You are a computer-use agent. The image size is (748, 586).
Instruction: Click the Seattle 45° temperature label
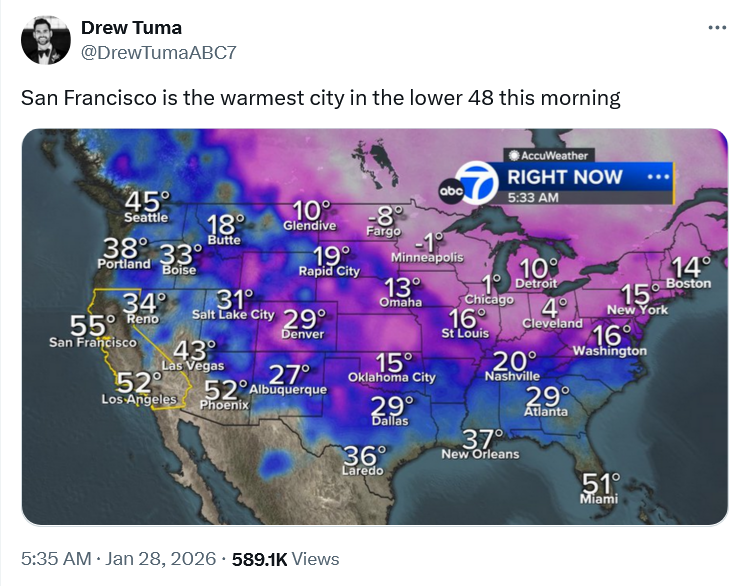pyautogui.click(x=147, y=205)
